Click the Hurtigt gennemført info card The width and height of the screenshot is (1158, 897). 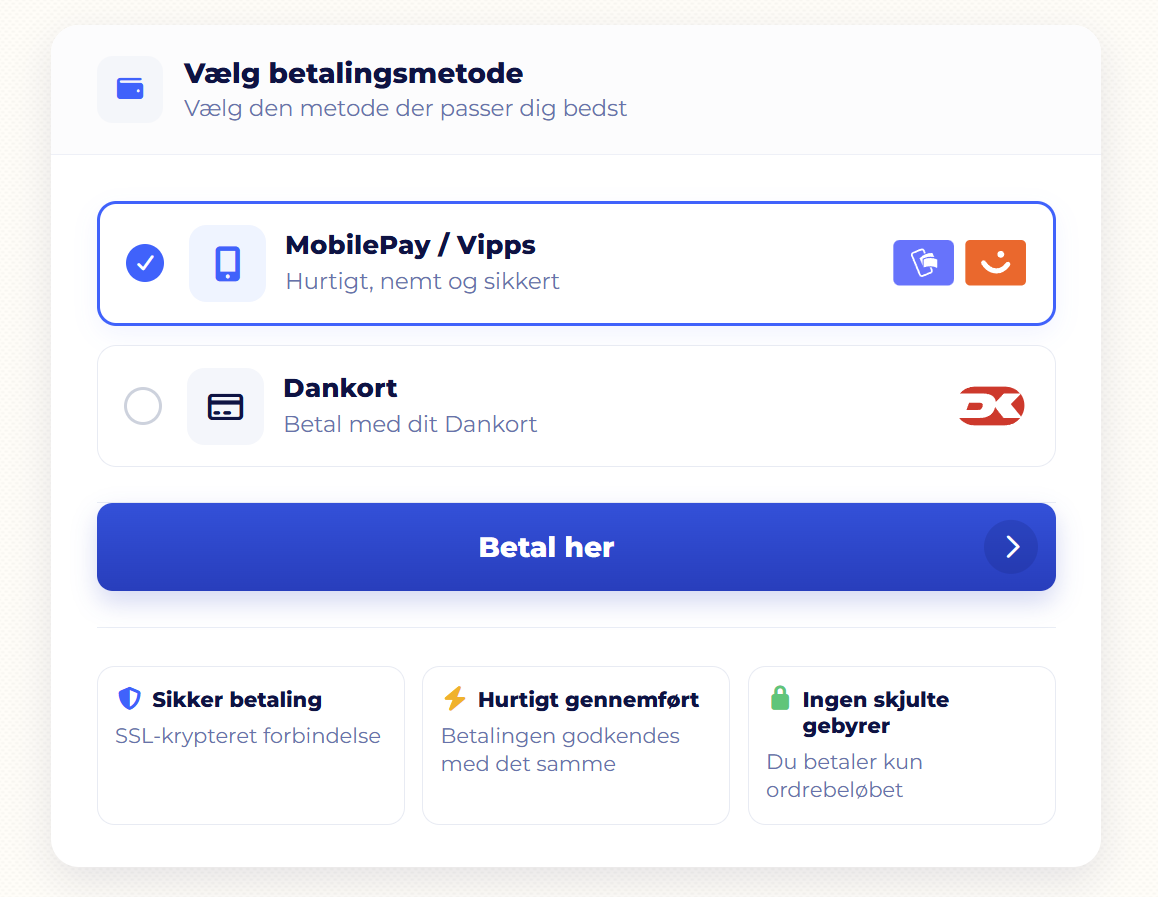click(576, 746)
